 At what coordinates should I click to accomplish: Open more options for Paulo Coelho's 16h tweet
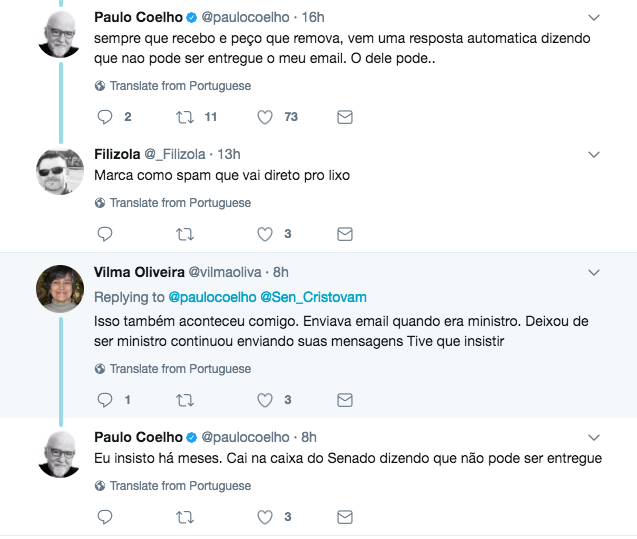click(593, 18)
